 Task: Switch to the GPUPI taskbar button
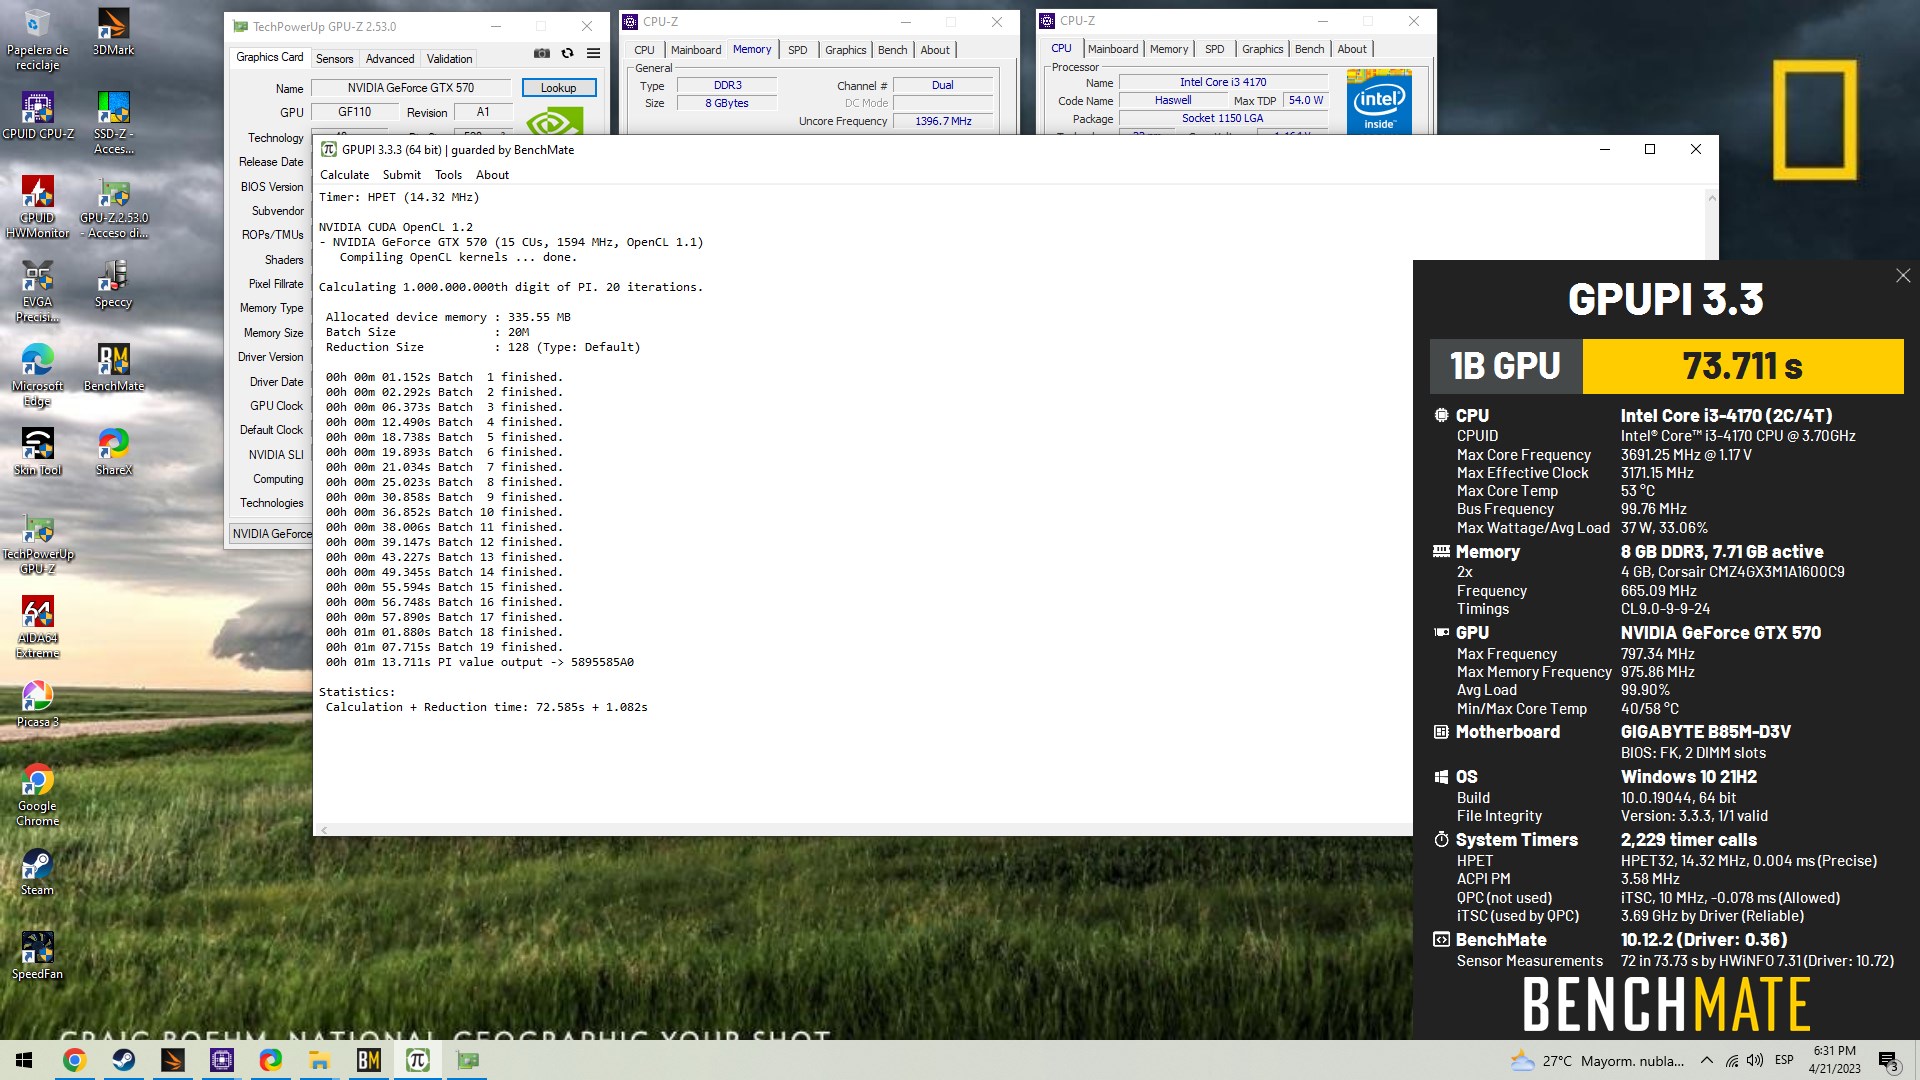point(417,1060)
